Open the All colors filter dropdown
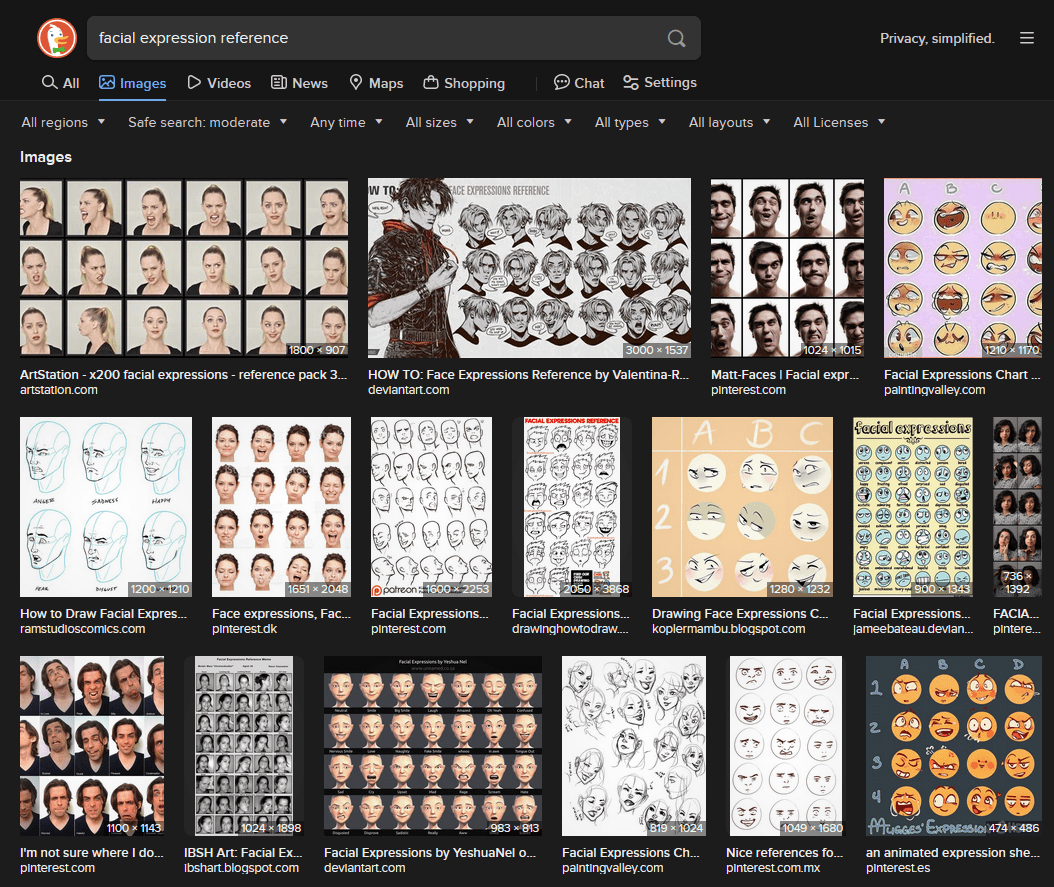The image size is (1054, 887). pos(534,122)
